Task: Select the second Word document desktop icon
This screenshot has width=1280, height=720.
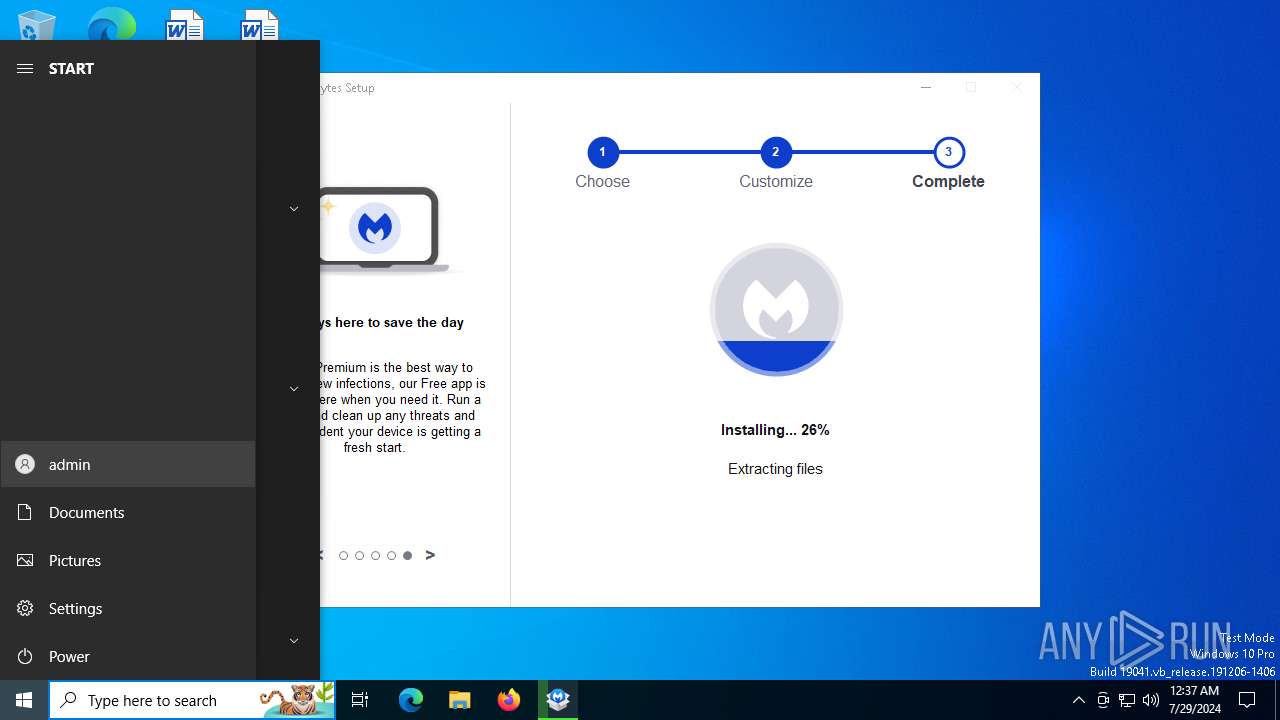Action: tap(260, 25)
